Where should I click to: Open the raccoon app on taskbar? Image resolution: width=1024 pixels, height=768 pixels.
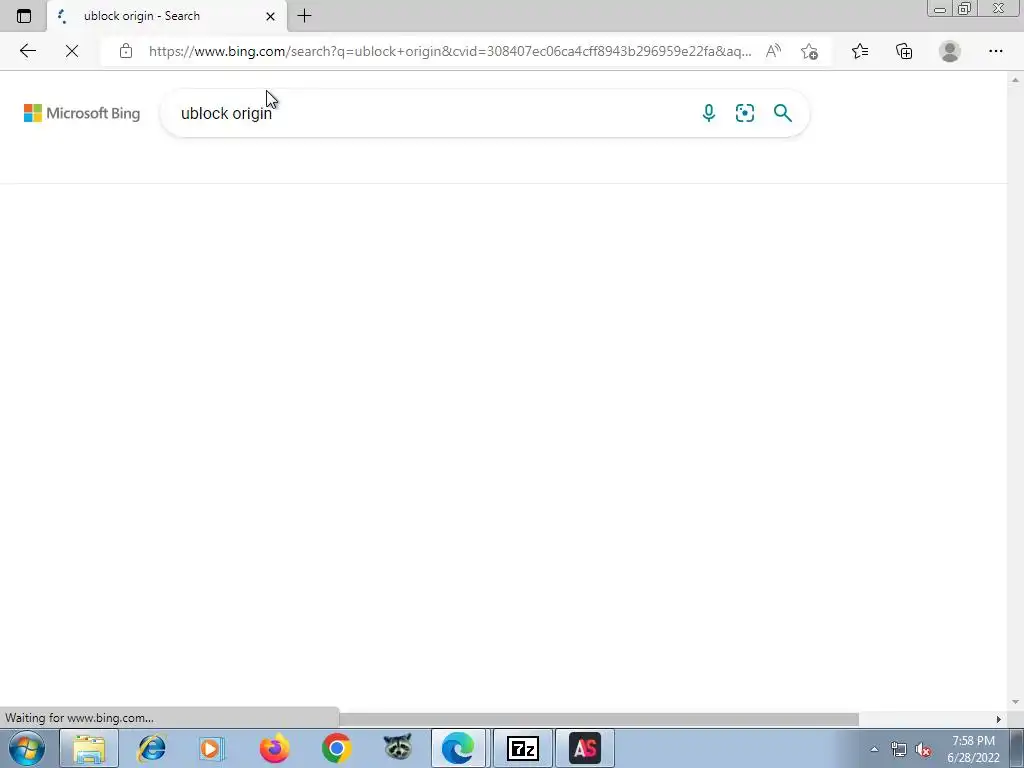398,748
